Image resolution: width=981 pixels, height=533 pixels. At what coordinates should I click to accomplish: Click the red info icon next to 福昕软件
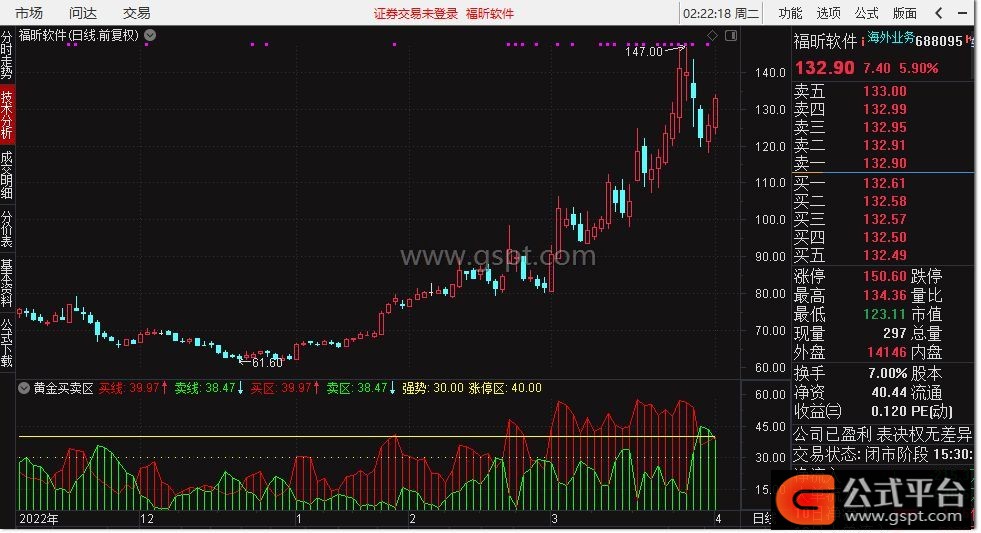tap(863, 42)
